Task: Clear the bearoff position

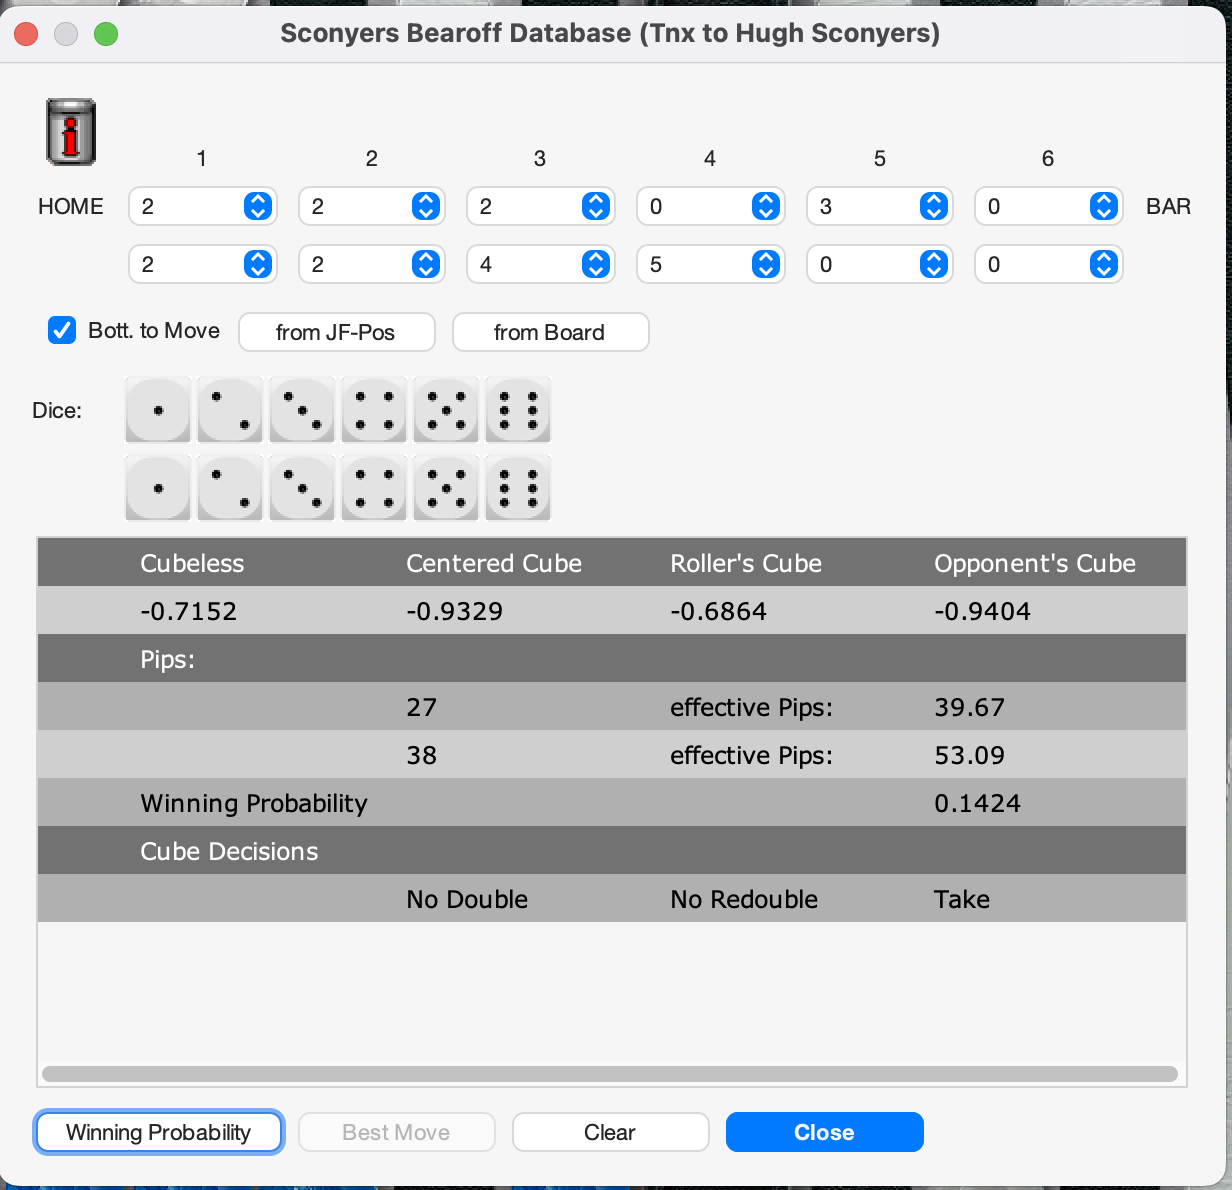Action: (x=610, y=1133)
